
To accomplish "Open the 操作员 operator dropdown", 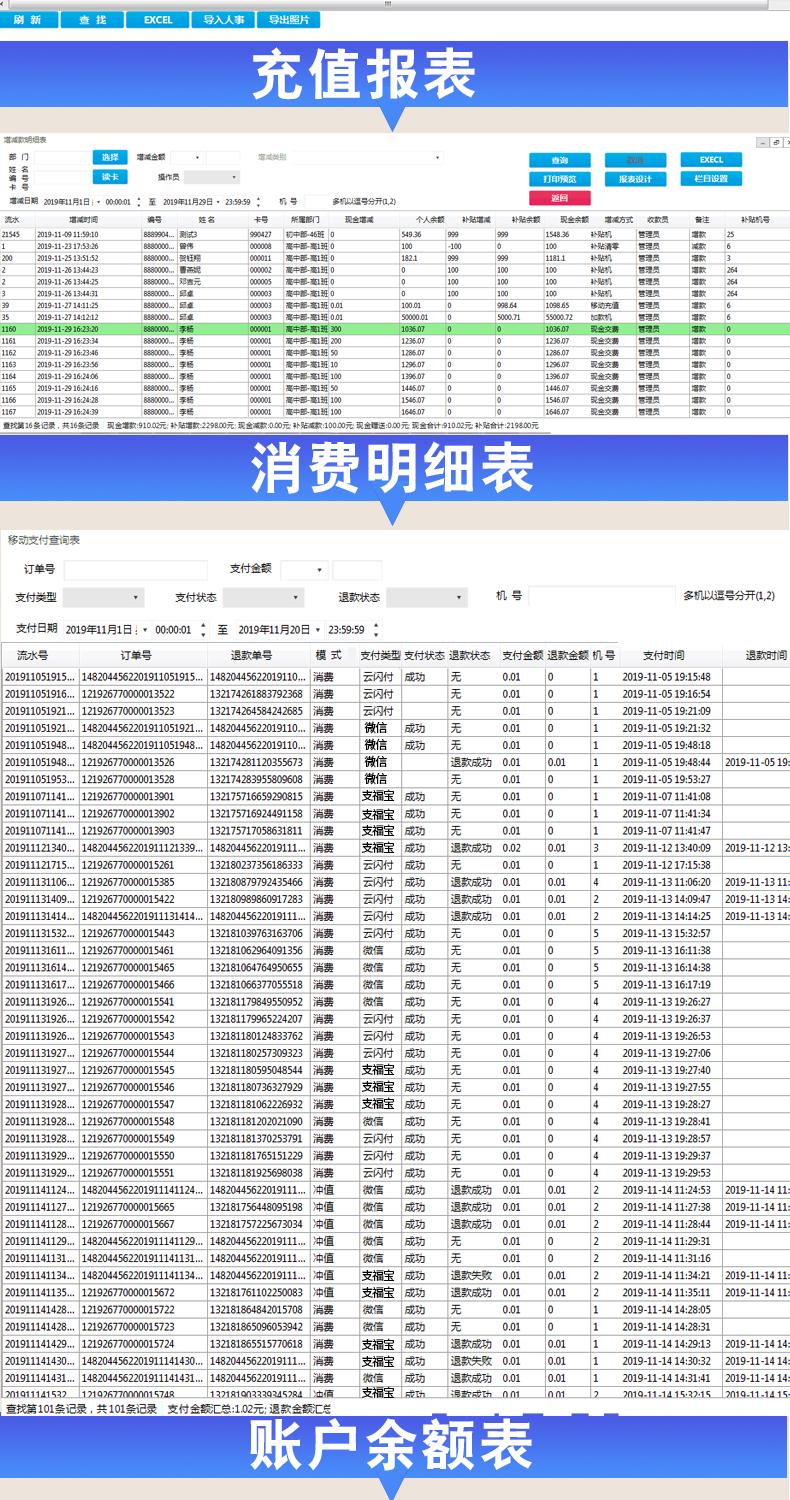I will (212, 177).
